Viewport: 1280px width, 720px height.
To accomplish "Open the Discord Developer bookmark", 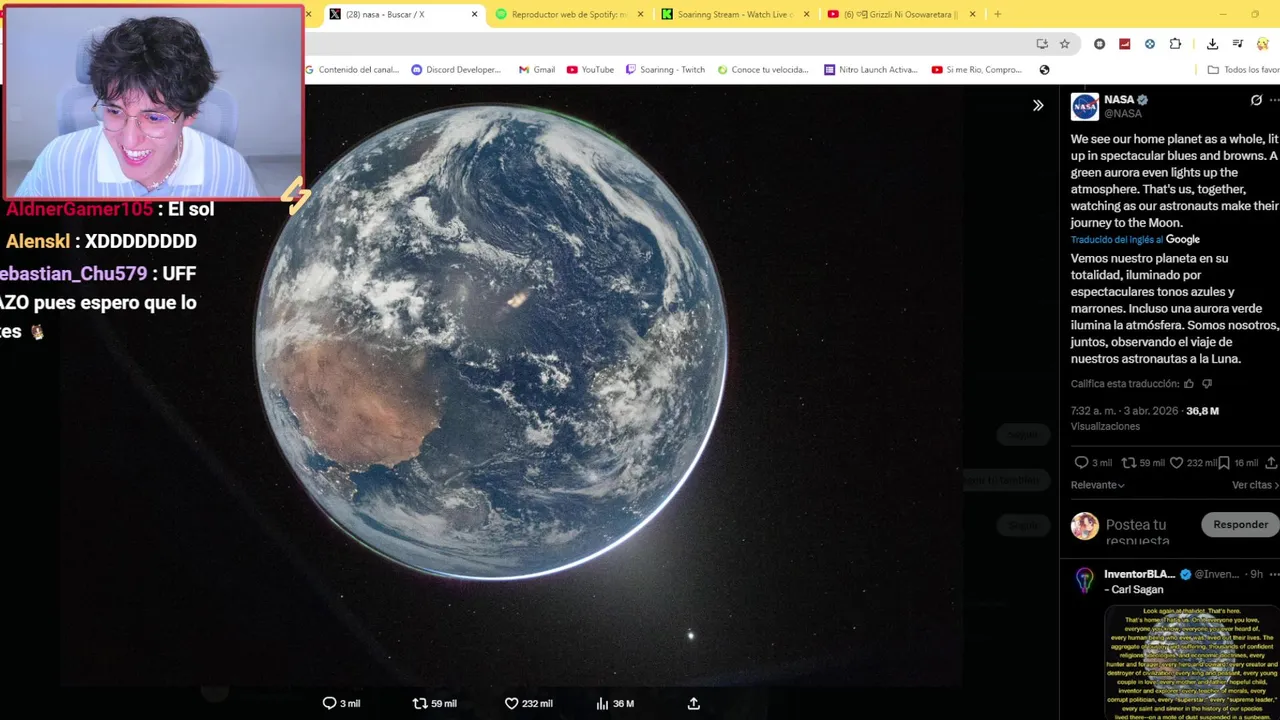I will pos(456,70).
